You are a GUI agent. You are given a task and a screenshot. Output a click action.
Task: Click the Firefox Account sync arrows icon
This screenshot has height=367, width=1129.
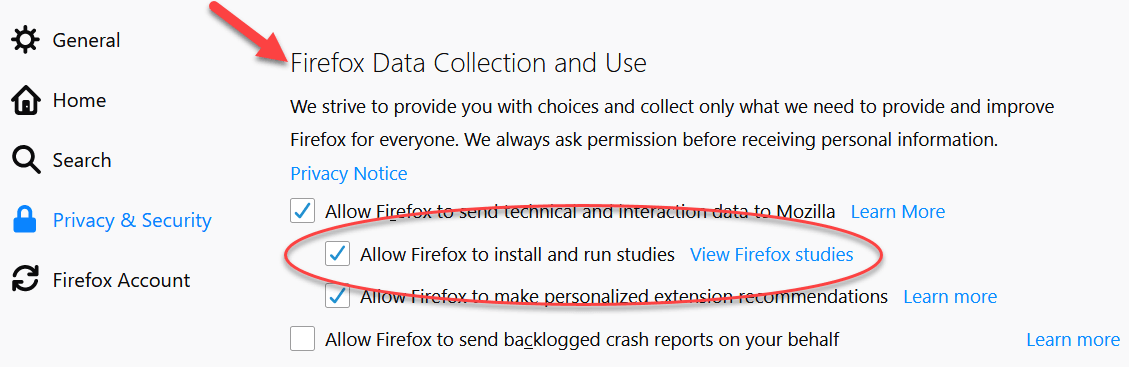click(26, 280)
